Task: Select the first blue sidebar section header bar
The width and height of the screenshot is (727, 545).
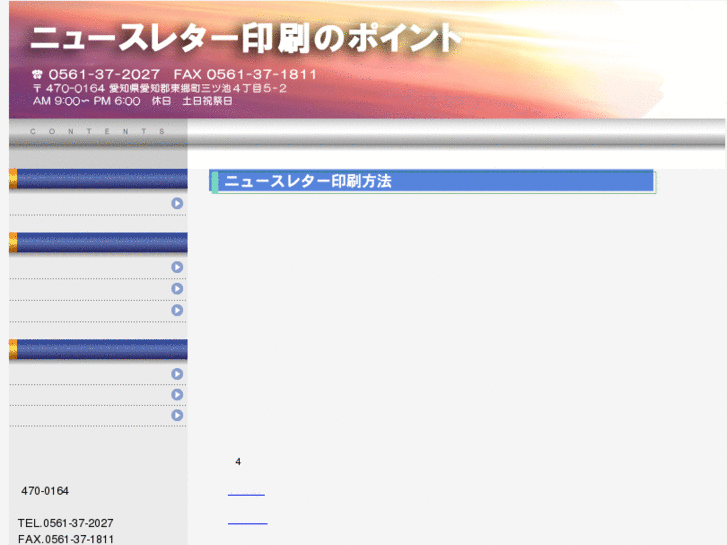Action: coord(98,179)
